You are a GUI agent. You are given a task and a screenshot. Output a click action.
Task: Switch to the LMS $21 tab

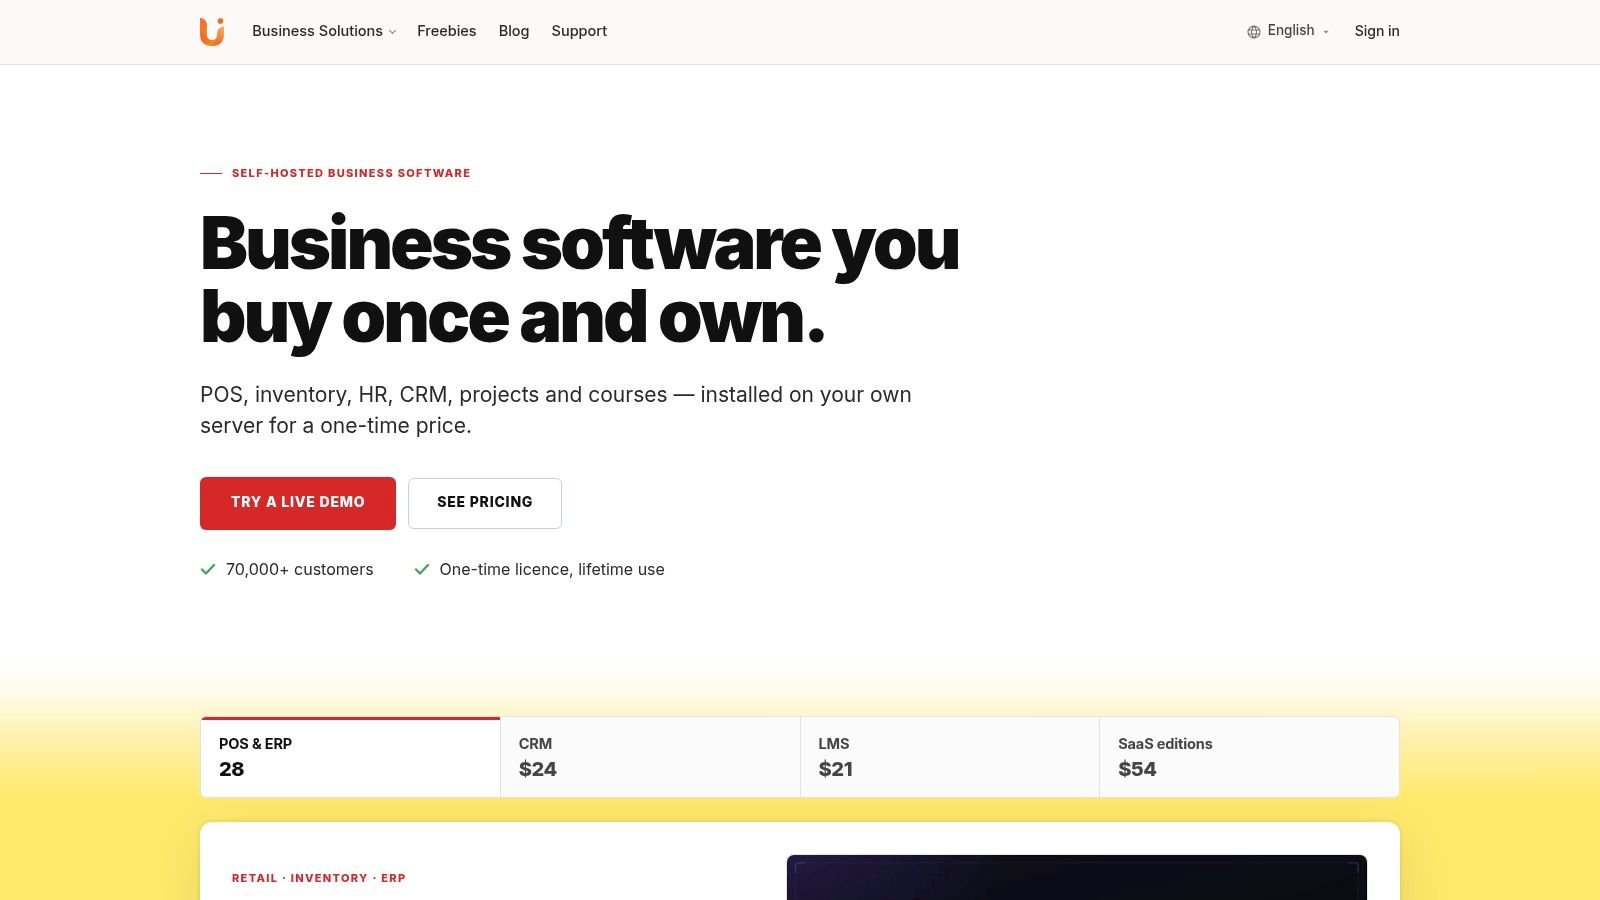tap(950, 757)
